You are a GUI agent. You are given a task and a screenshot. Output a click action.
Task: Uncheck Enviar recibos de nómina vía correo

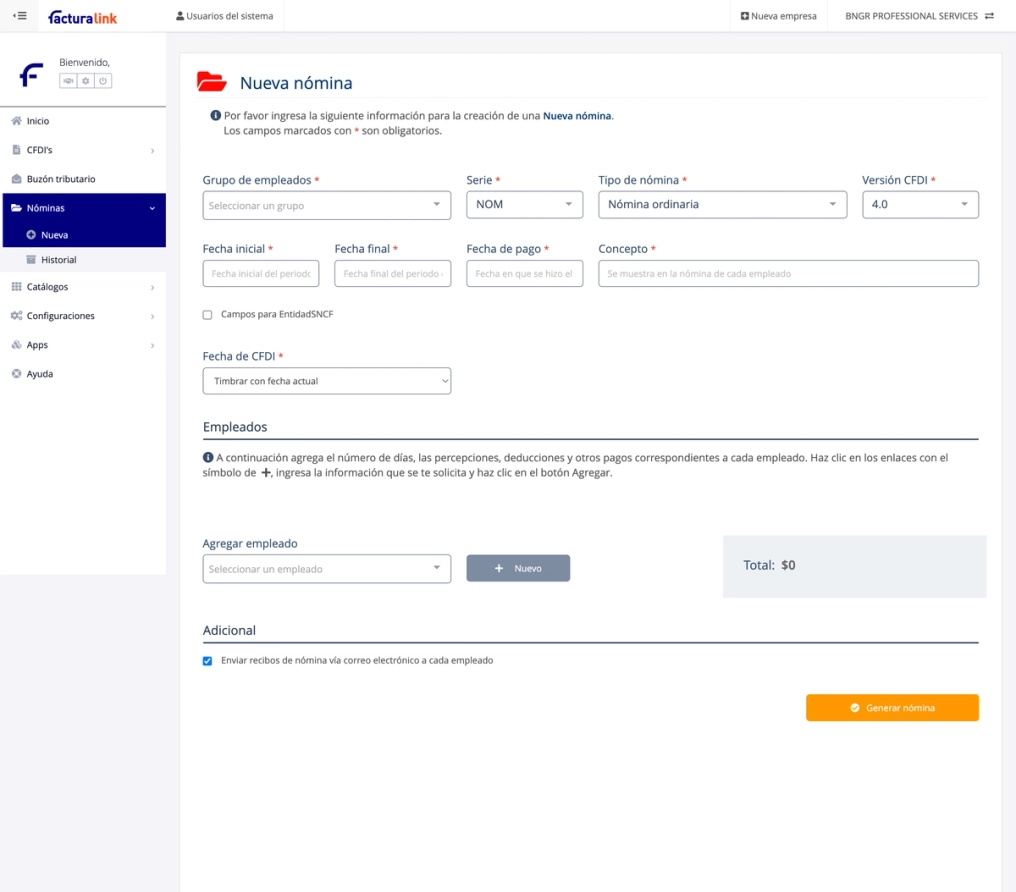pyautogui.click(x=207, y=661)
